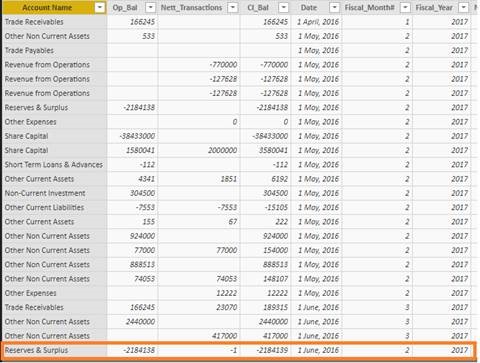The height and width of the screenshot is (363, 480).
Task: Select the 222 Cl_Bal cell
Action: pyautogui.click(x=265, y=222)
